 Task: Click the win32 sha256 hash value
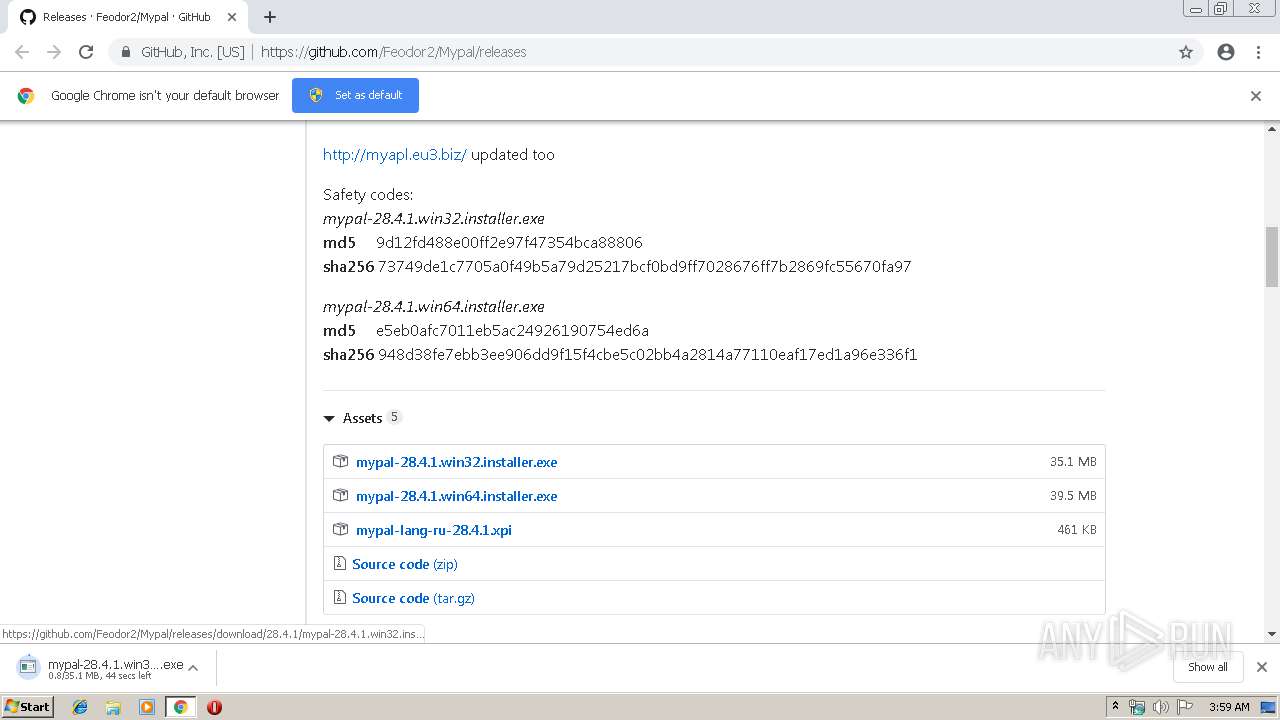(x=645, y=267)
